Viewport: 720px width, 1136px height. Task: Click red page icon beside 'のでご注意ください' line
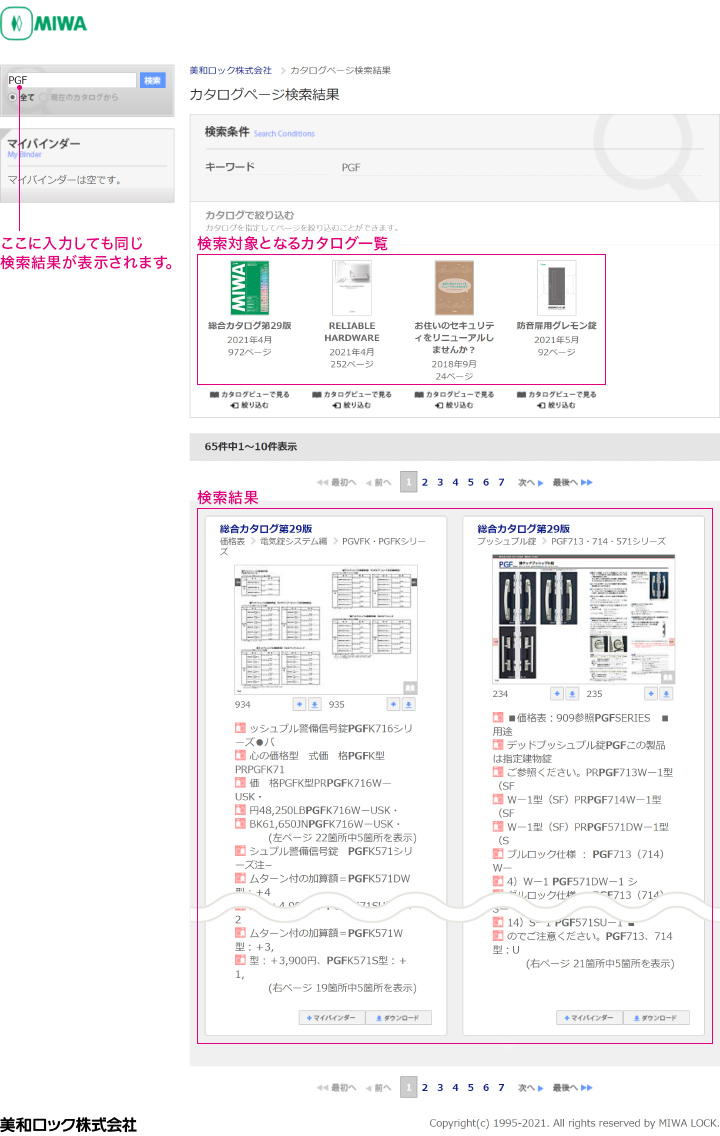[498, 936]
